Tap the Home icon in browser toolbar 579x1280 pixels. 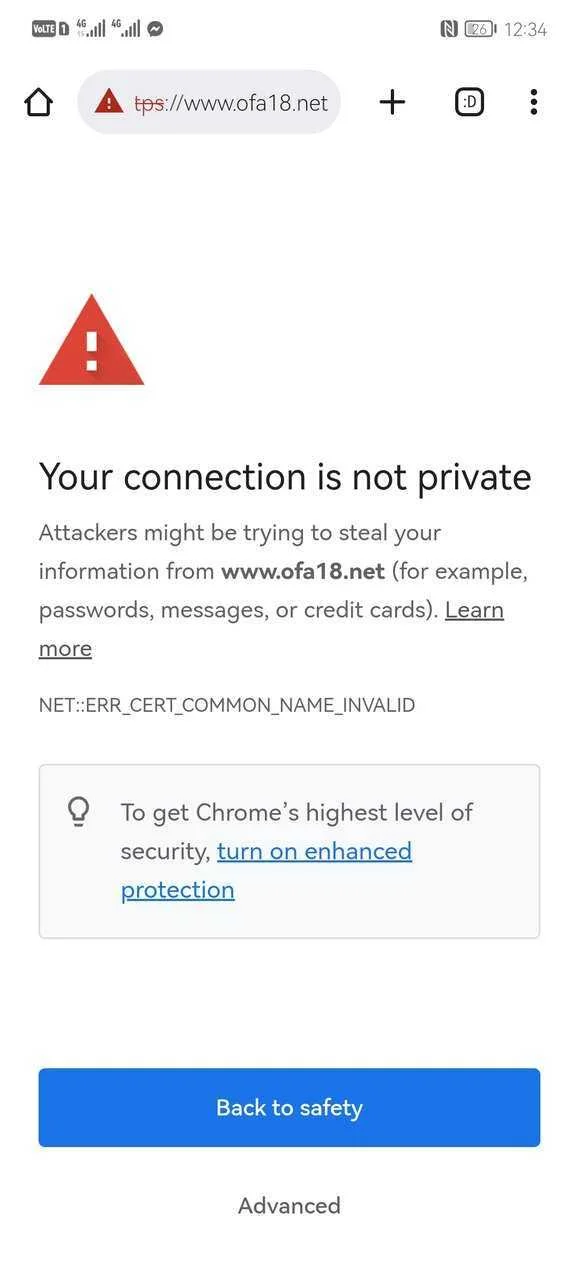coord(38,102)
